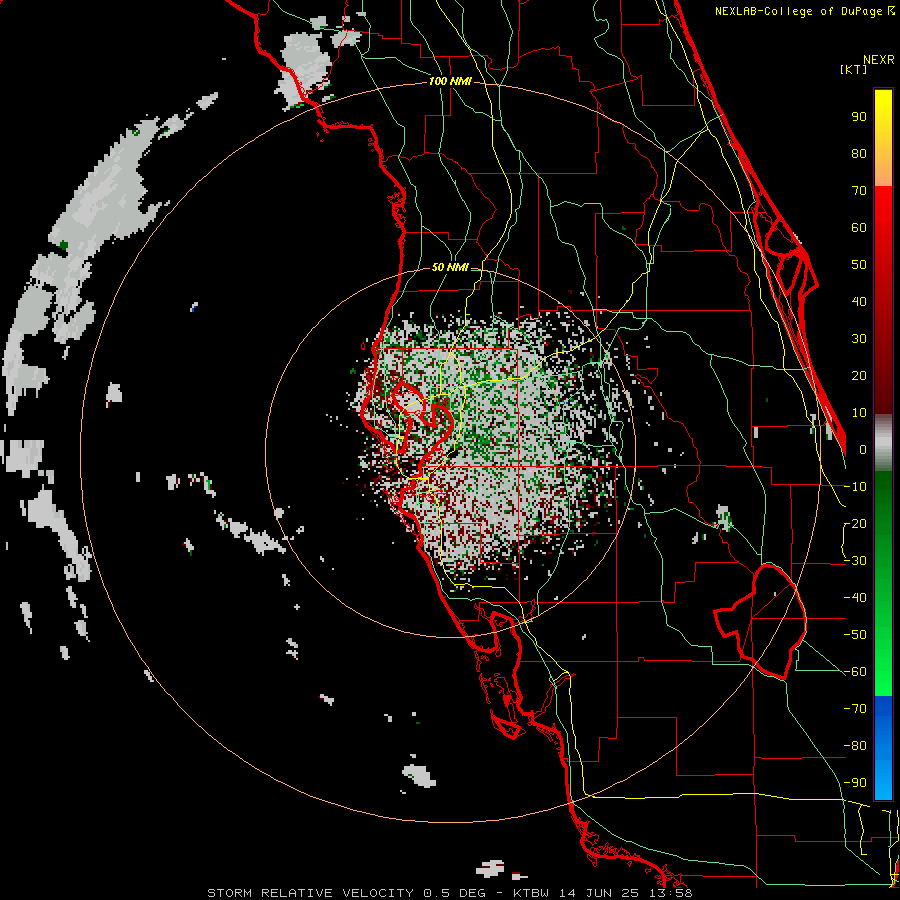The image size is (900, 900).
Task: Click the -80 value on velocity scale
Action: point(855,746)
